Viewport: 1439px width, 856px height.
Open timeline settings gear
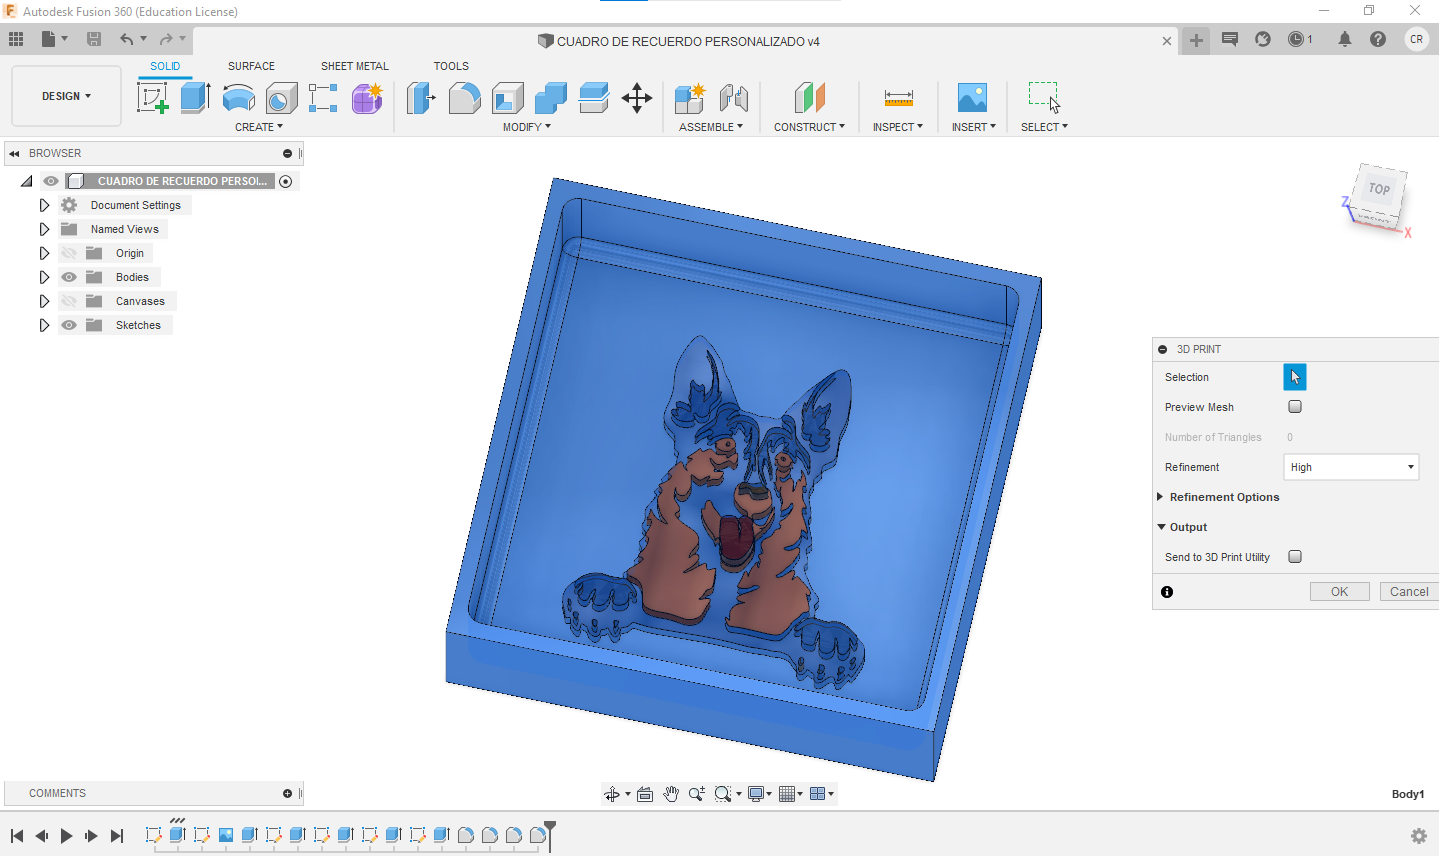(1418, 836)
